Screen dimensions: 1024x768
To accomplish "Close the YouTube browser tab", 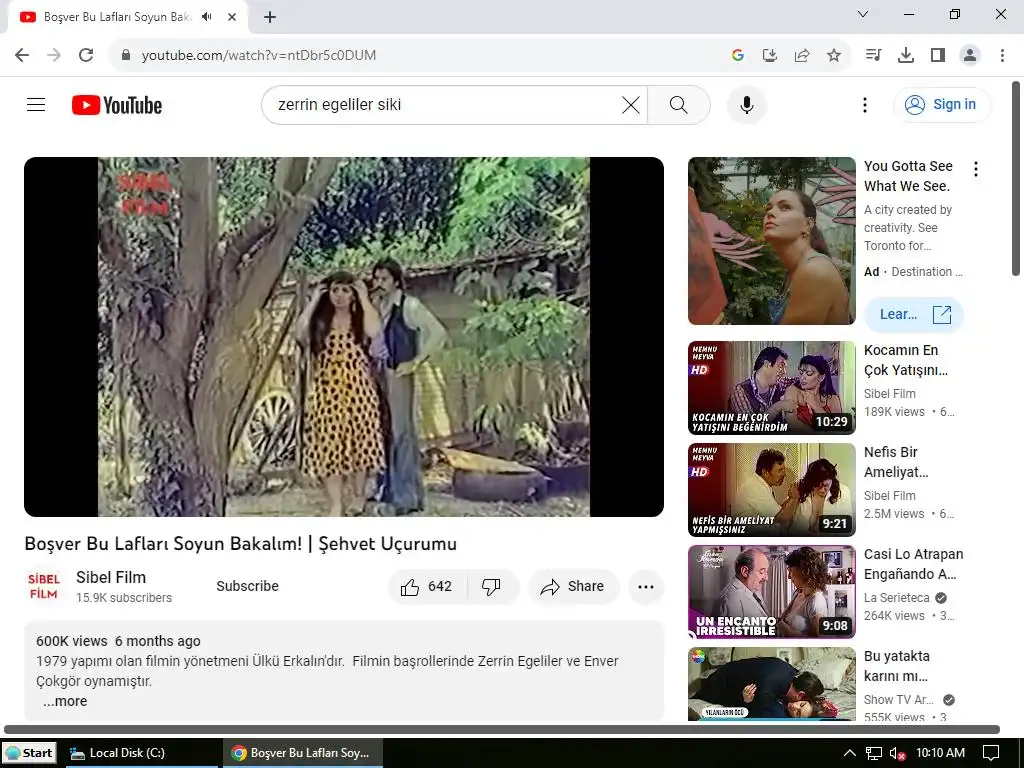I will click(232, 17).
